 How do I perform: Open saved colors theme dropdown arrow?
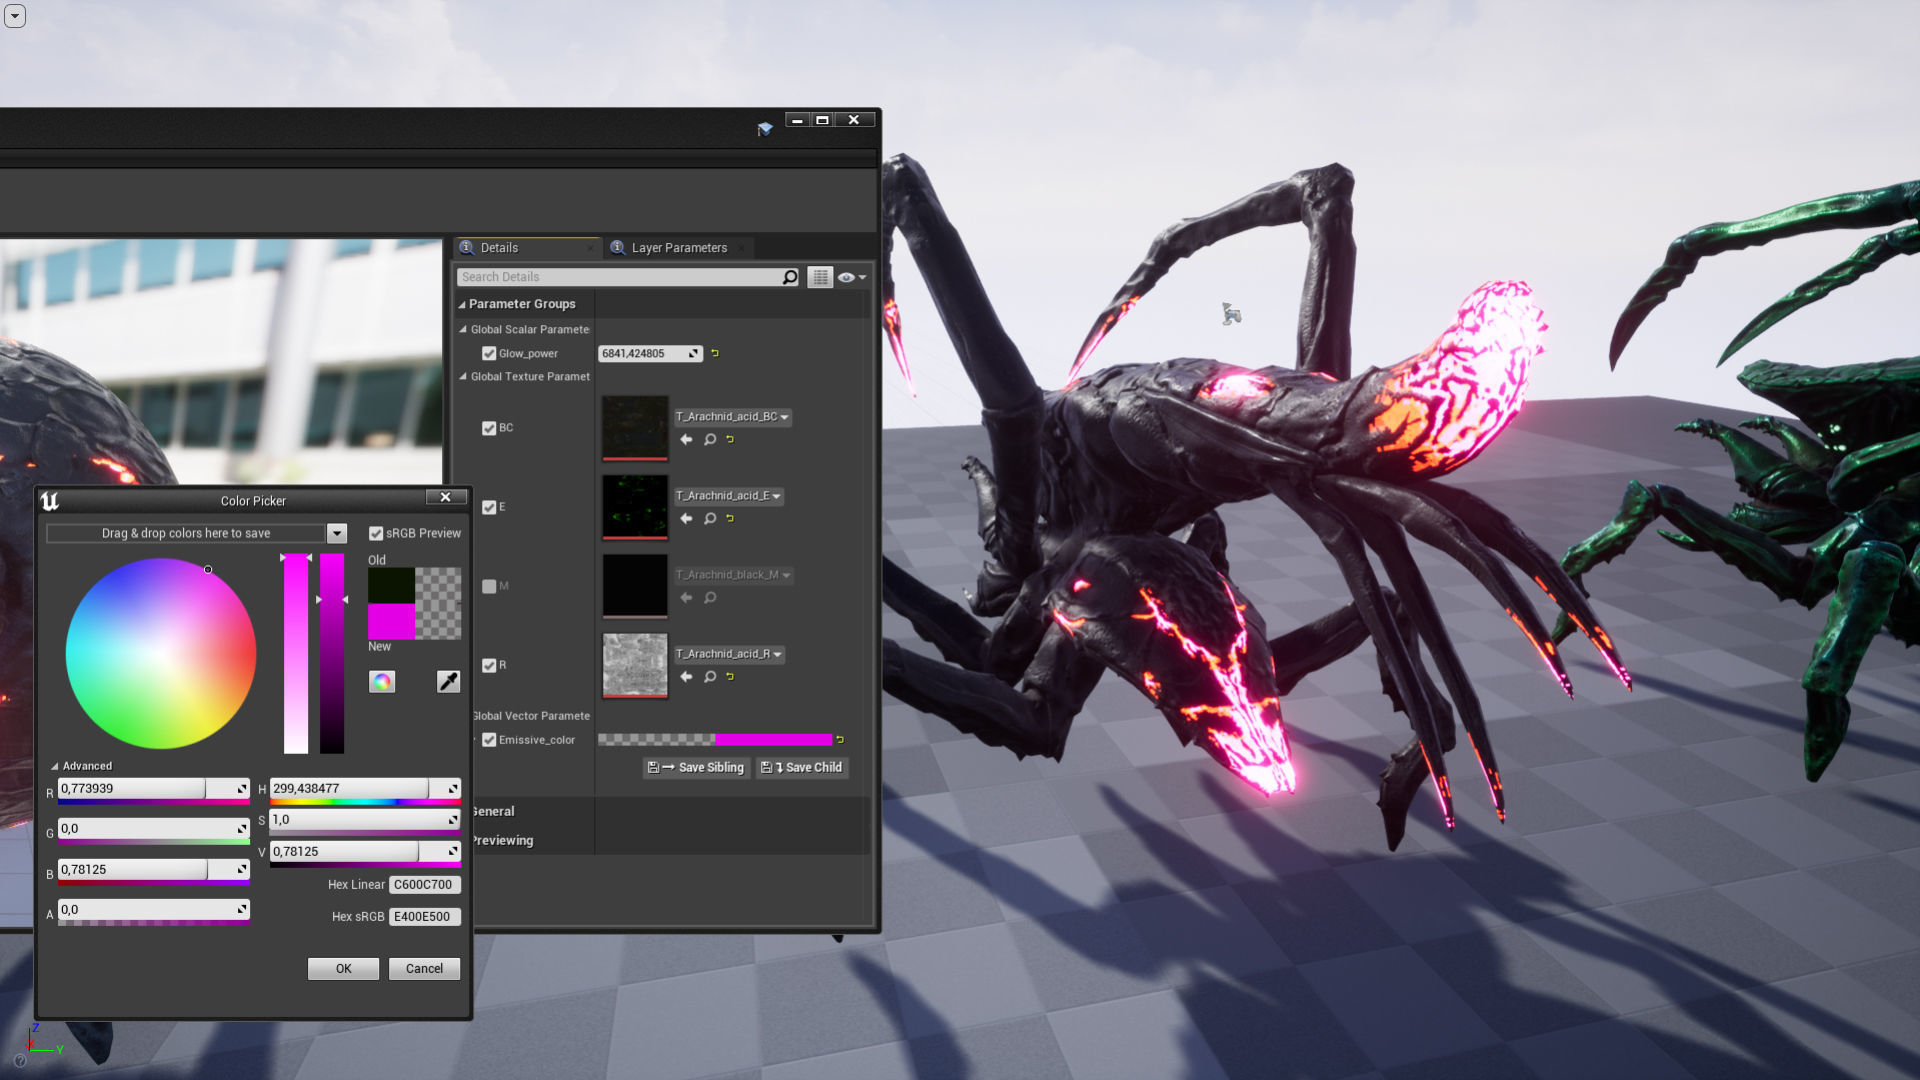tap(337, 534)
